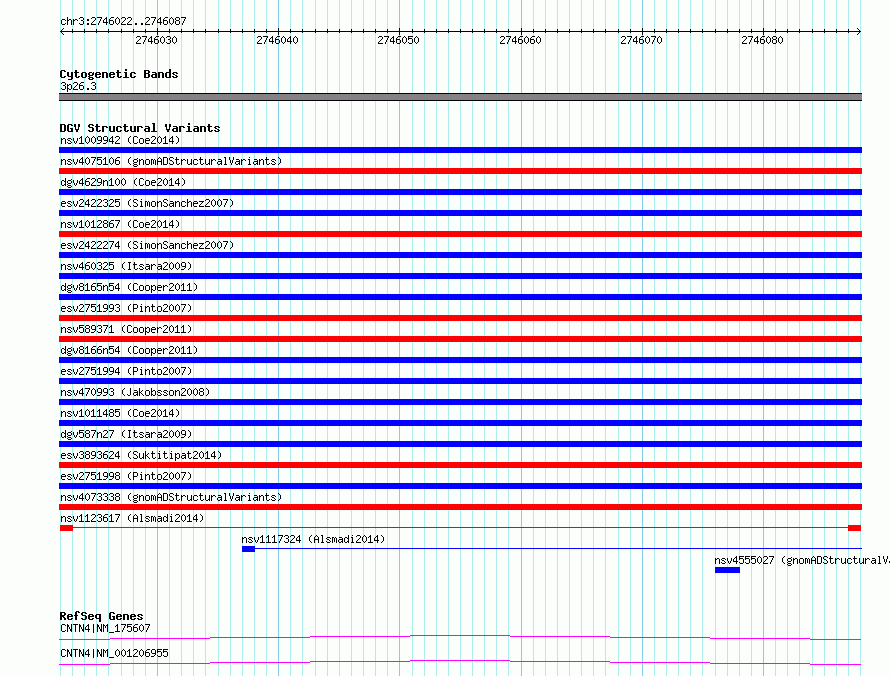Select the 3p26.3 band label

click(78, 86)
